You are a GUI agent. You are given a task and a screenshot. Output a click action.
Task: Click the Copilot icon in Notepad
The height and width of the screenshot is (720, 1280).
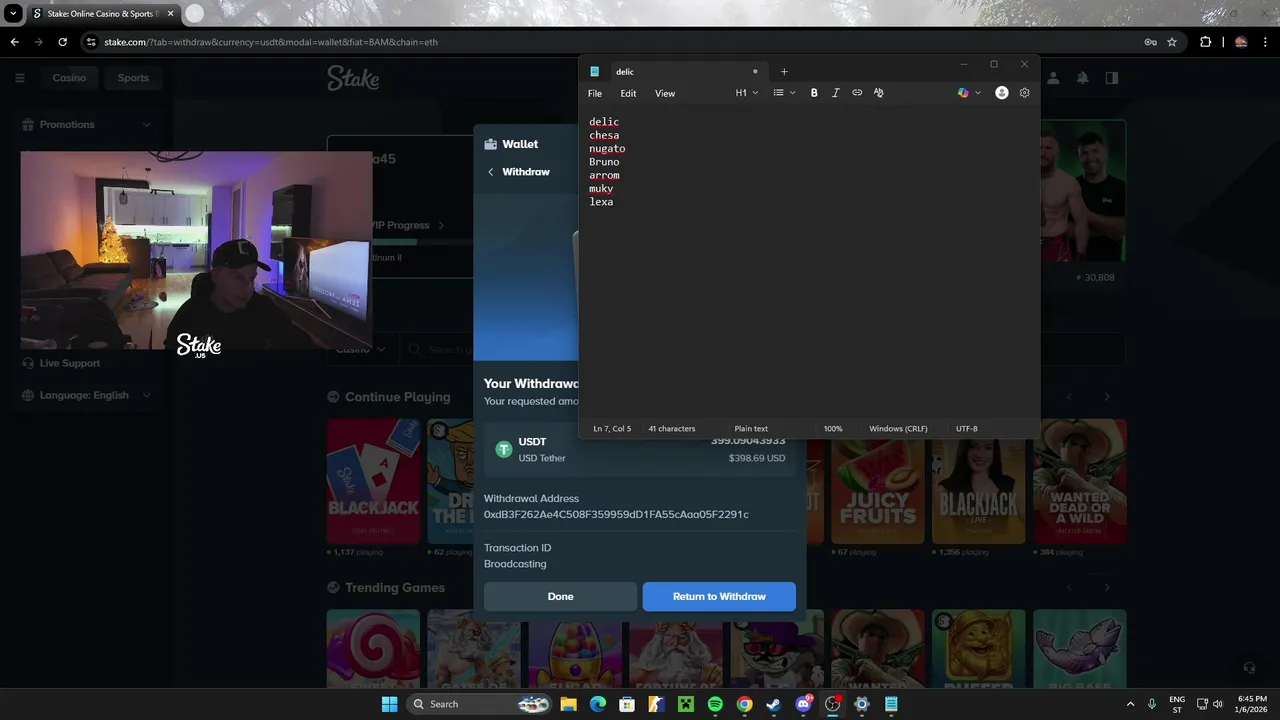[963, 93]
